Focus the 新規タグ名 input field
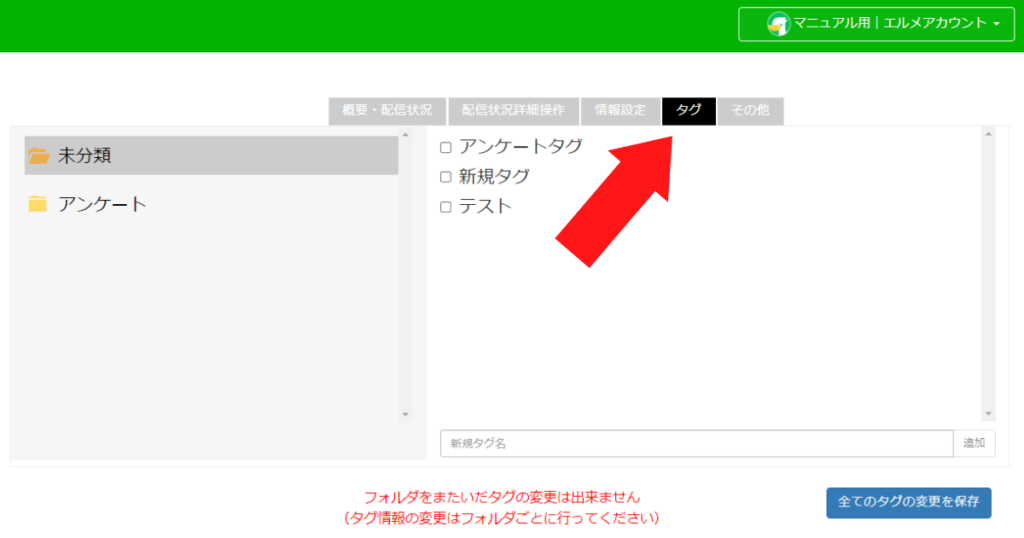 [697, 443]
